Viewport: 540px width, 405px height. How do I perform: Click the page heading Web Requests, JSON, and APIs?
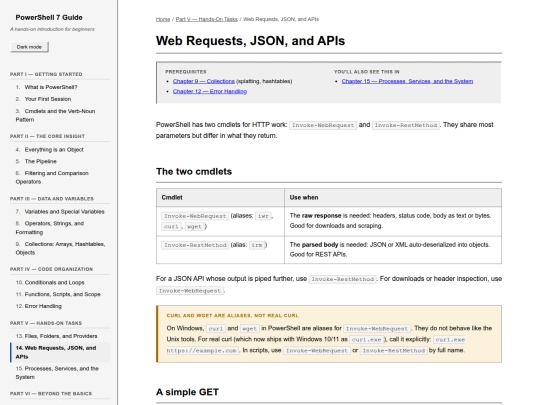tap(250, 41)
